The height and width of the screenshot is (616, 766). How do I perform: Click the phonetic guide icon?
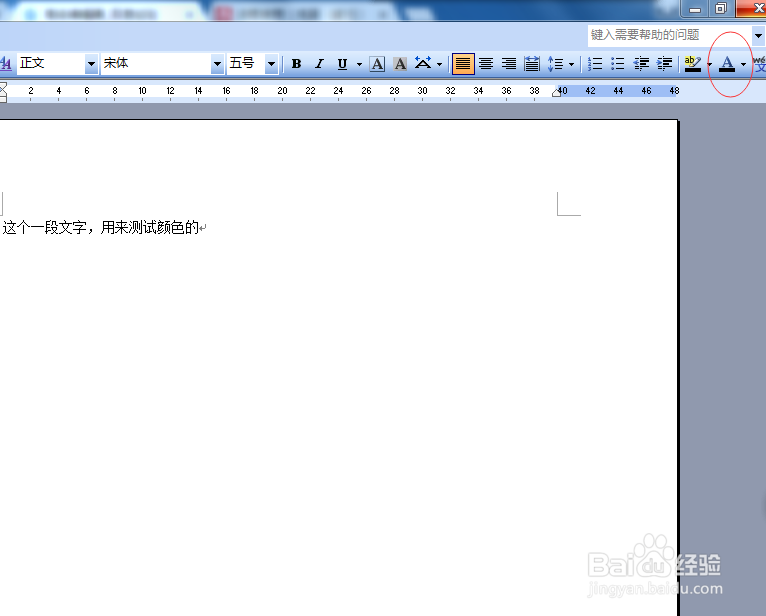tap(760, 64)
